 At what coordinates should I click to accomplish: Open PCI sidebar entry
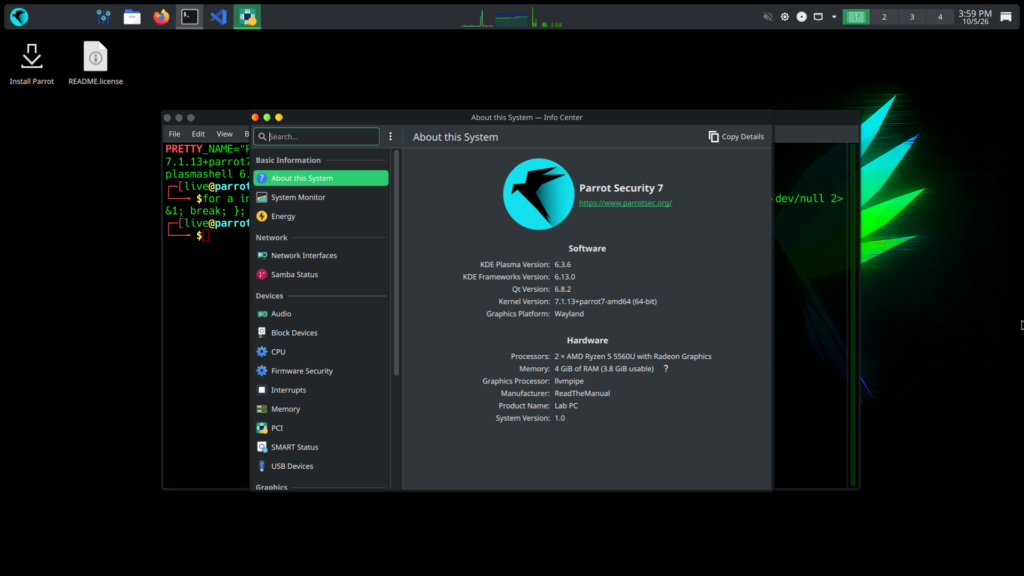tap(321, 428)
